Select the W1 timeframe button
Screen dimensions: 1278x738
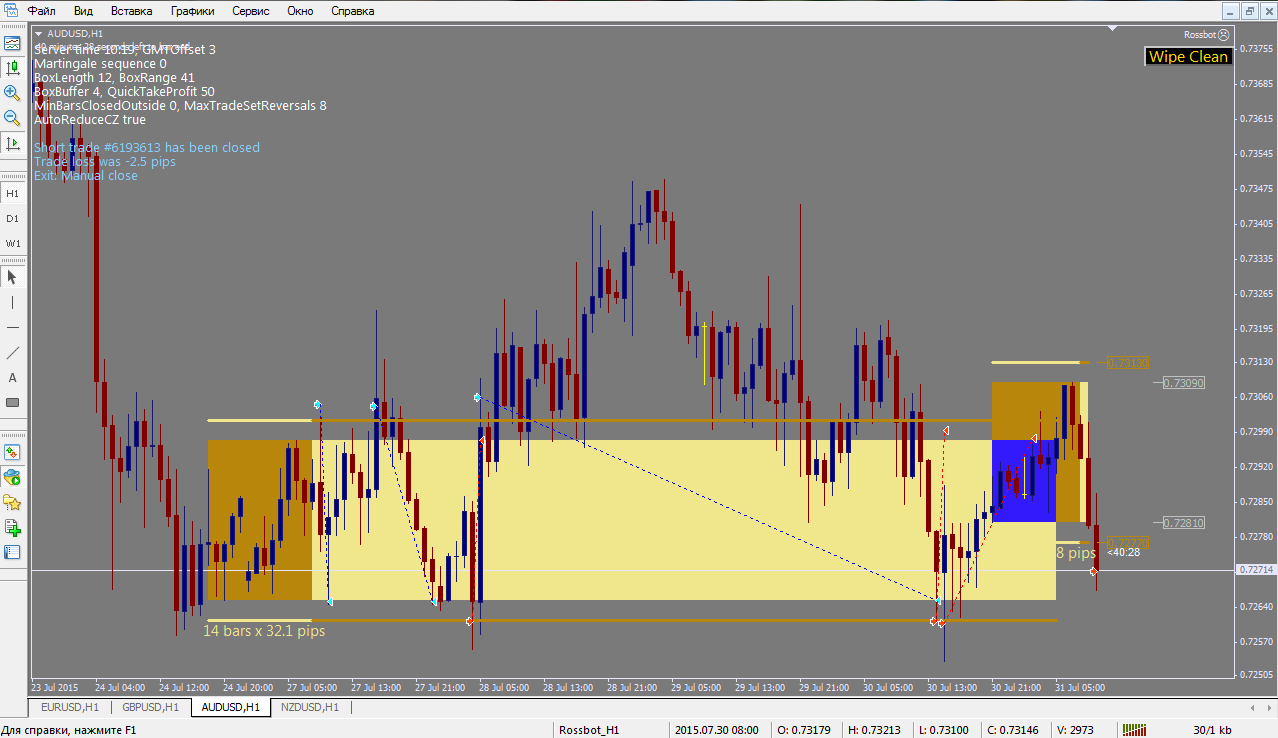tap(12, 243)
